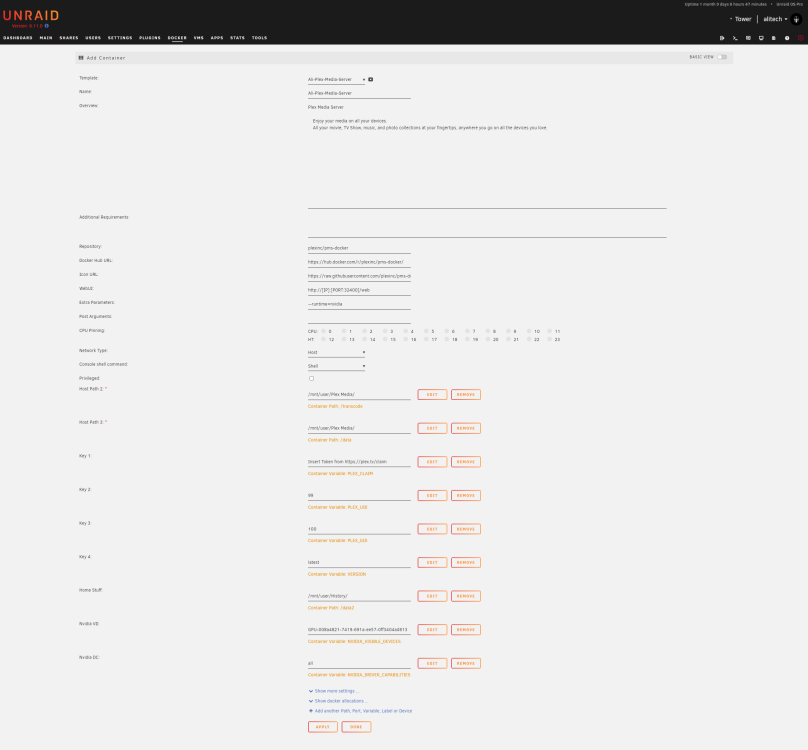Pin CPU core 7
Image resolution: width=808 pixels, height=750 pixels.
(x=467, y=331)
